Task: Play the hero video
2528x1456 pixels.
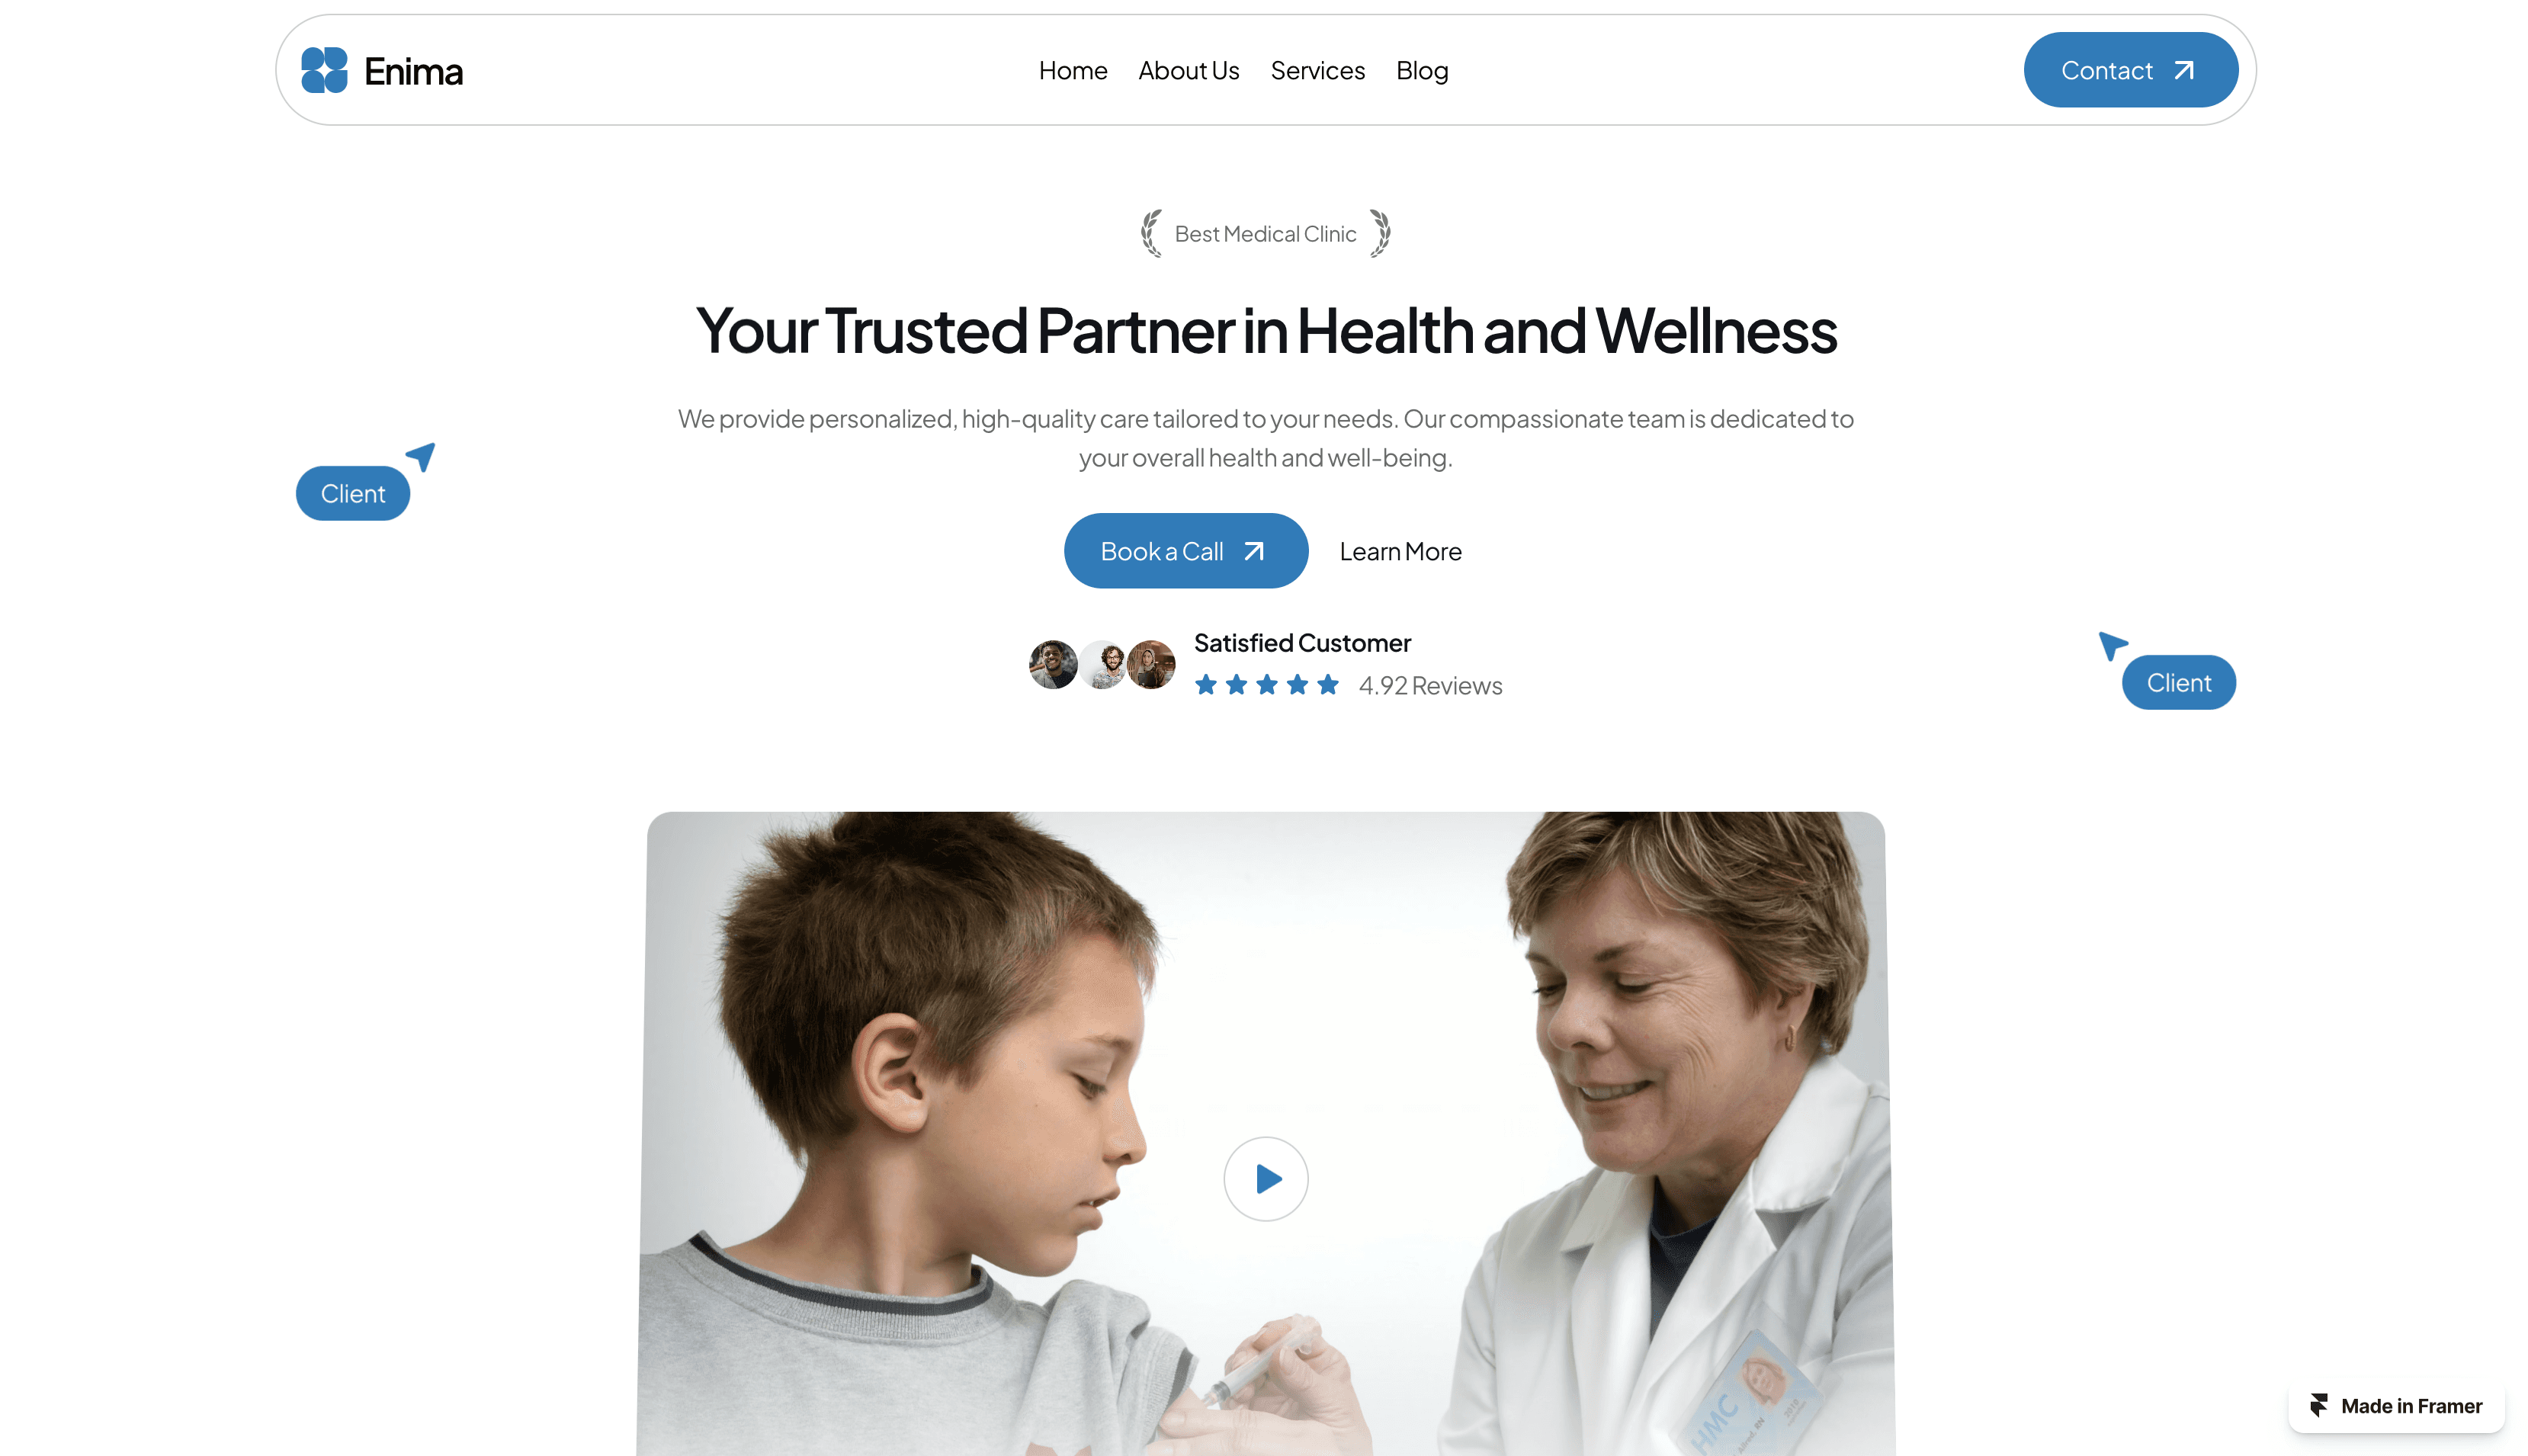Action: point(1266,1179)
